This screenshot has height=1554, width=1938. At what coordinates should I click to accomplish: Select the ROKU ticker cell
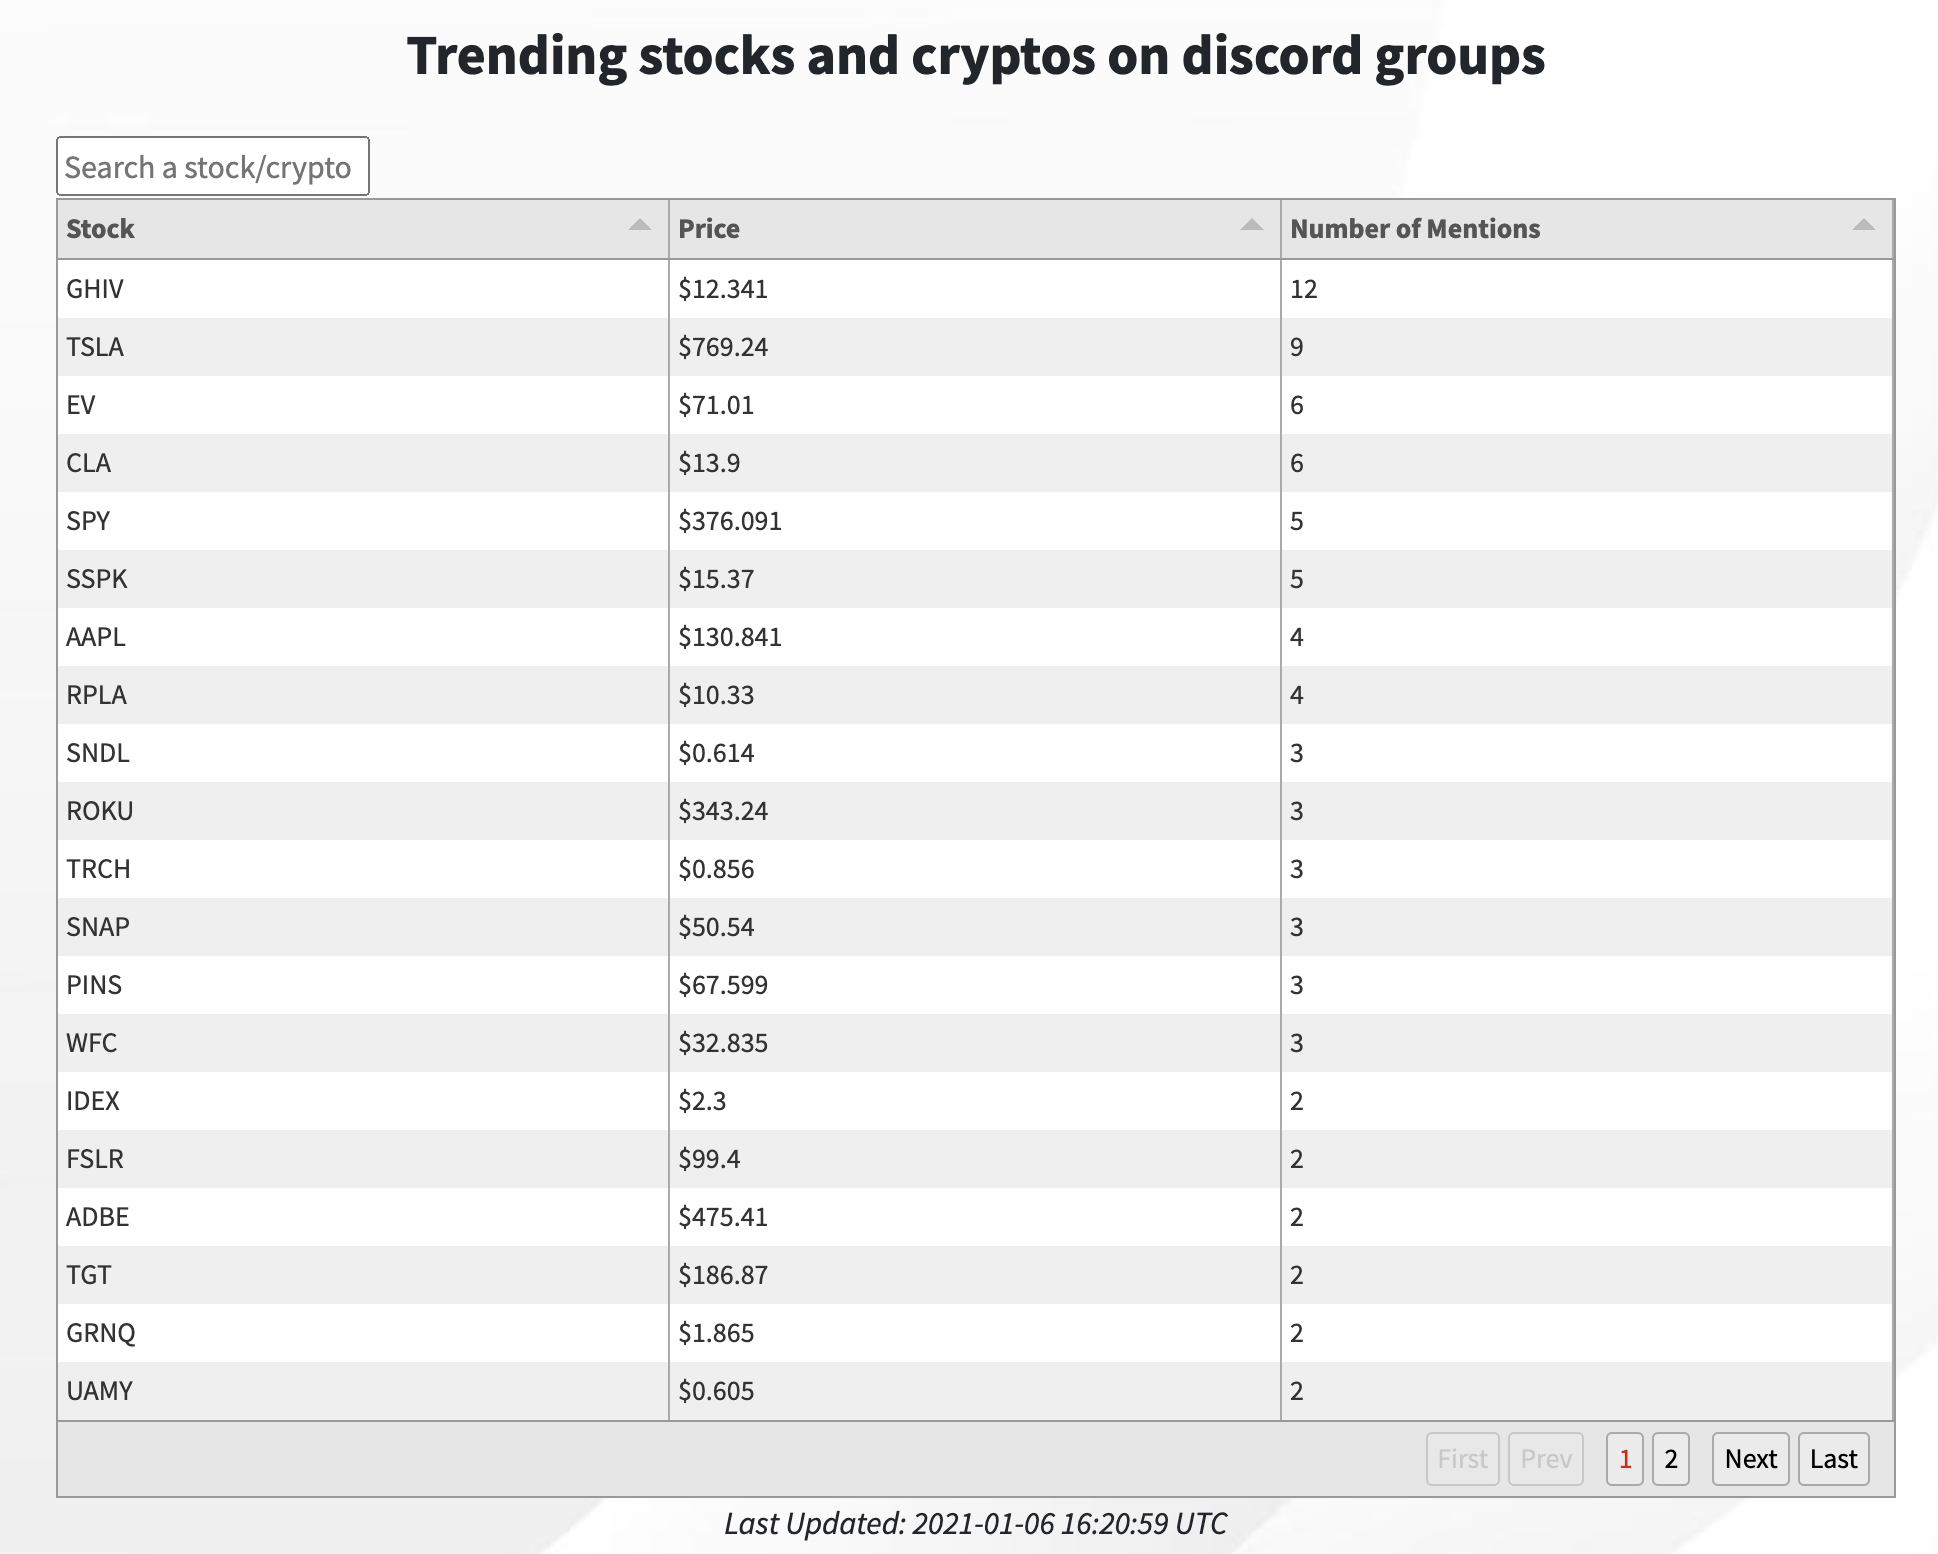pos(363,811)
